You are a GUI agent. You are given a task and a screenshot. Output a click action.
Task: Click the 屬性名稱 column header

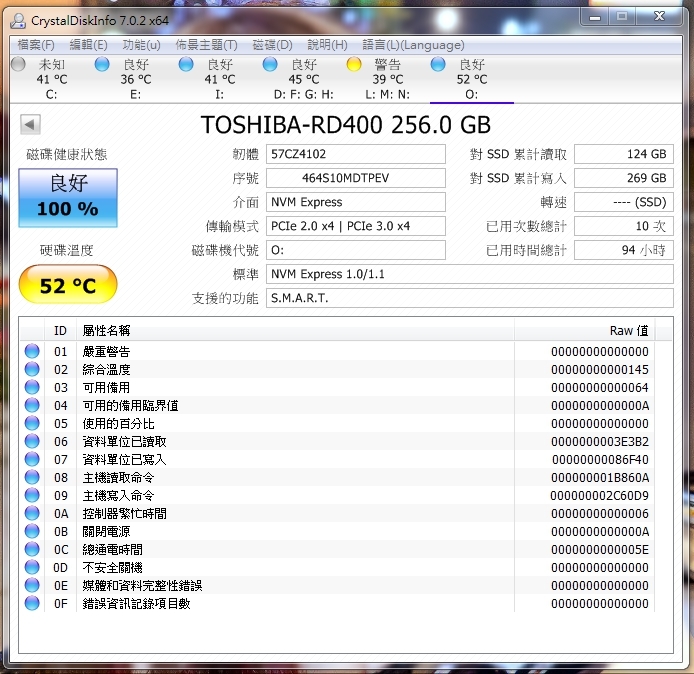click(x=296, y=330)
